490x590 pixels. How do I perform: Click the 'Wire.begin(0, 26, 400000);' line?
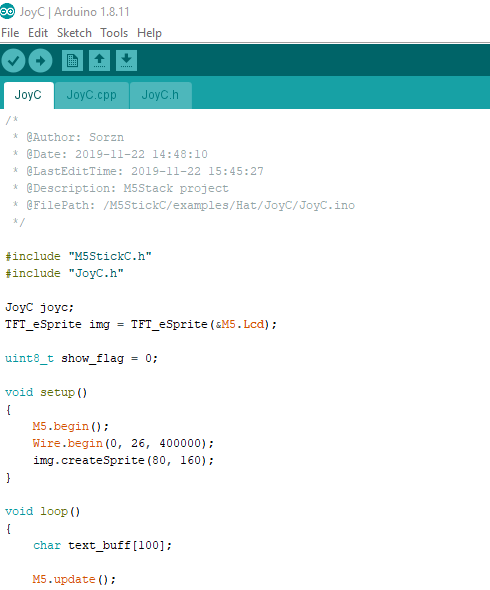point(123,443)
